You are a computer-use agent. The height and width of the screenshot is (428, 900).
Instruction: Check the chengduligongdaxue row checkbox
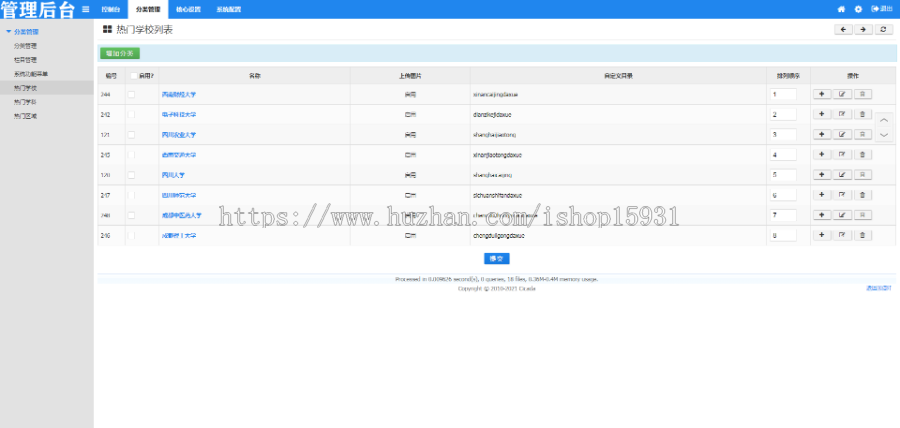coord(131,235)
